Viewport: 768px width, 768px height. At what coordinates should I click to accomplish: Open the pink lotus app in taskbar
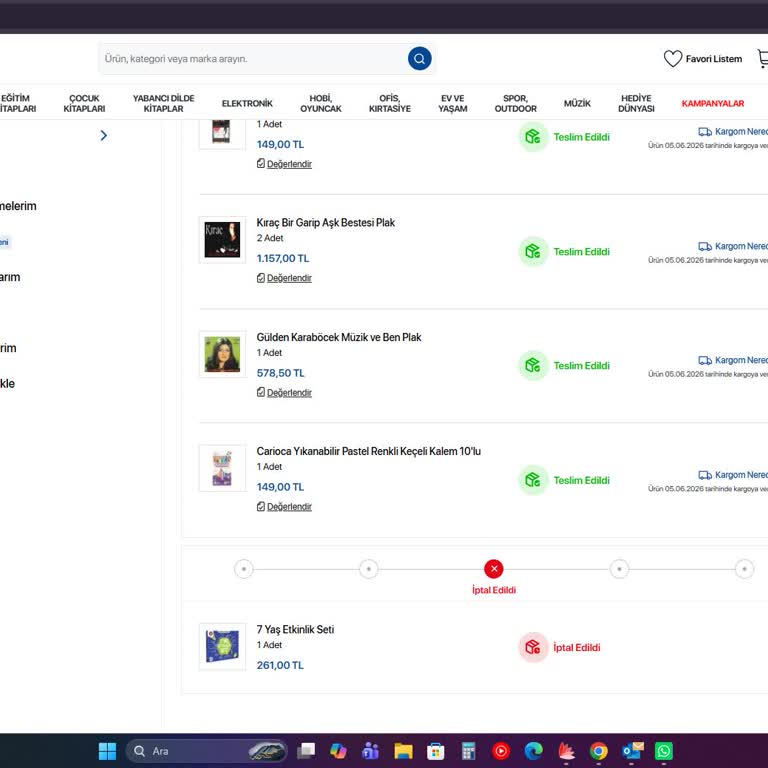point(566,751)
